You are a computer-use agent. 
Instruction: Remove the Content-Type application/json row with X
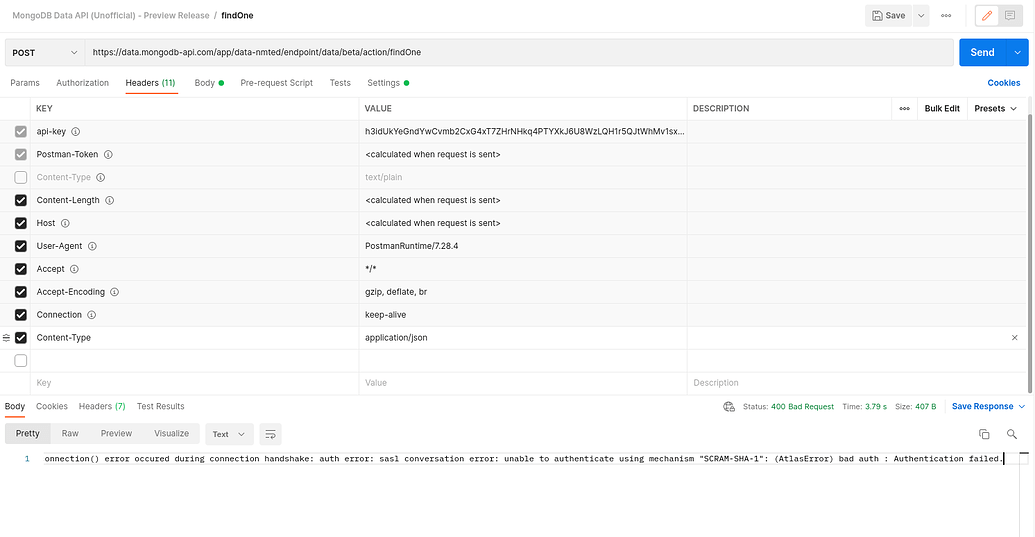(1014, 338)
